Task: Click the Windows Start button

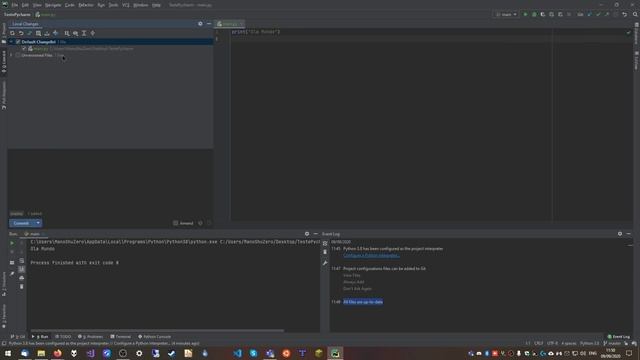Action: click(x=8, y=353)
